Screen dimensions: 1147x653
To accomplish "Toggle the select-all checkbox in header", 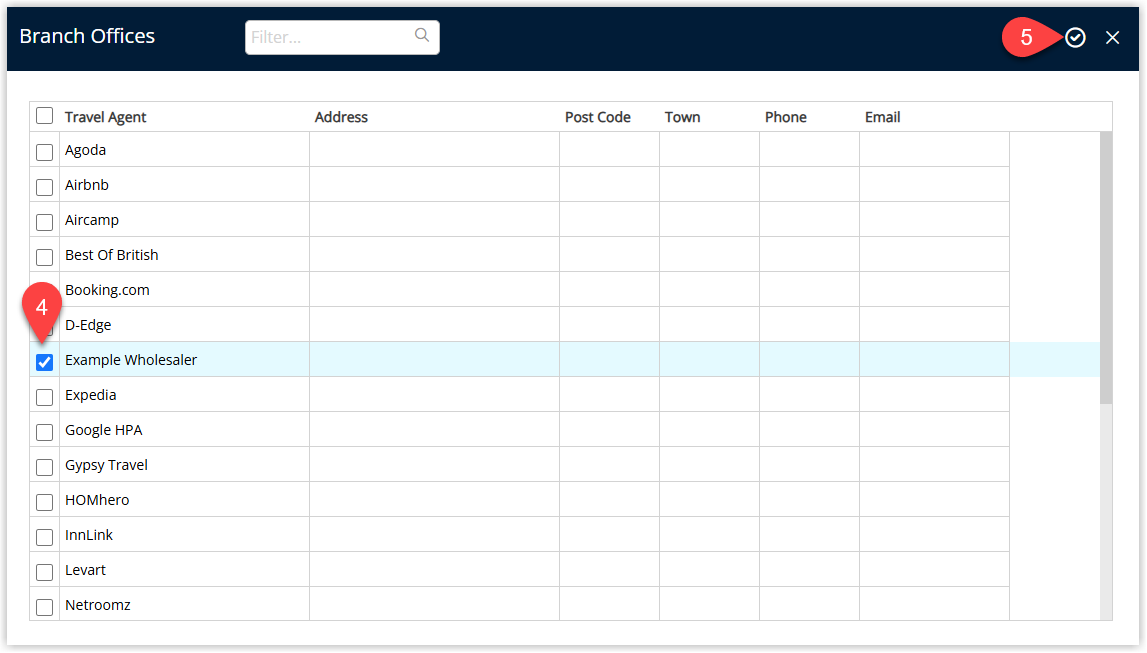I will (x=45, y=116).
